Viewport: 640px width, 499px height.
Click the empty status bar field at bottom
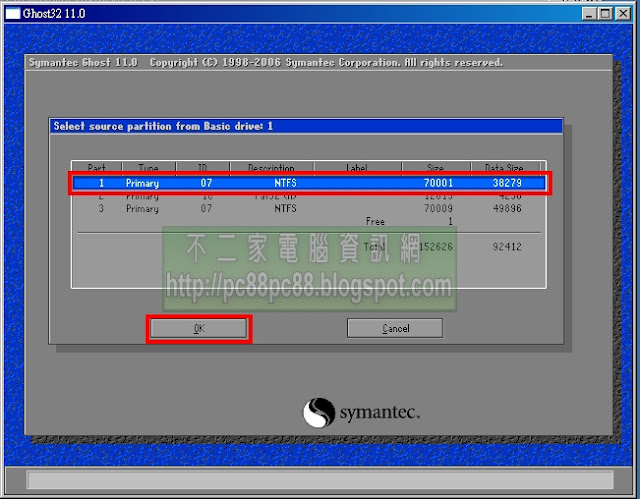tap(320, 480)
